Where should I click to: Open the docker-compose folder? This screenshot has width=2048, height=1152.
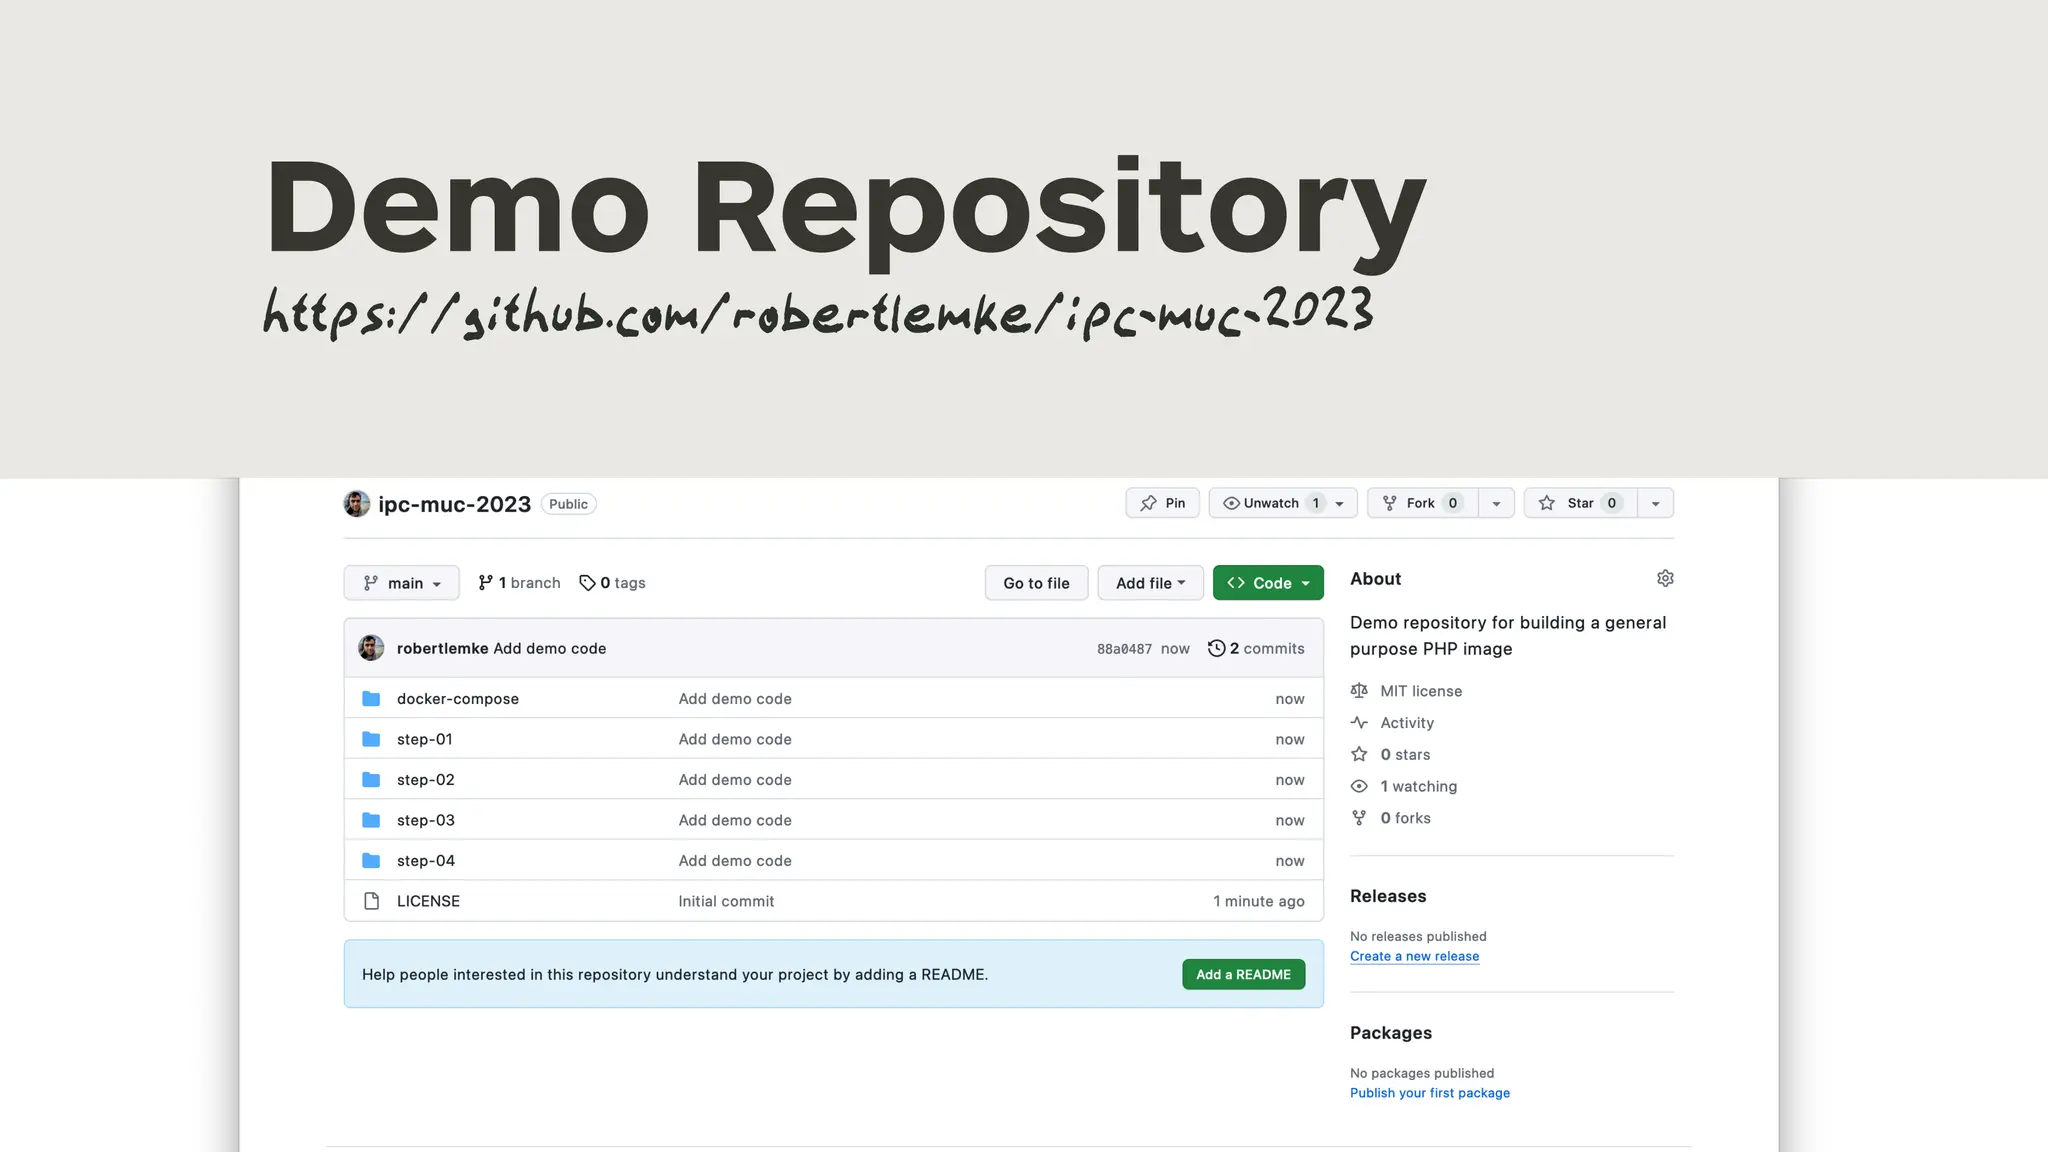(458, 699)
